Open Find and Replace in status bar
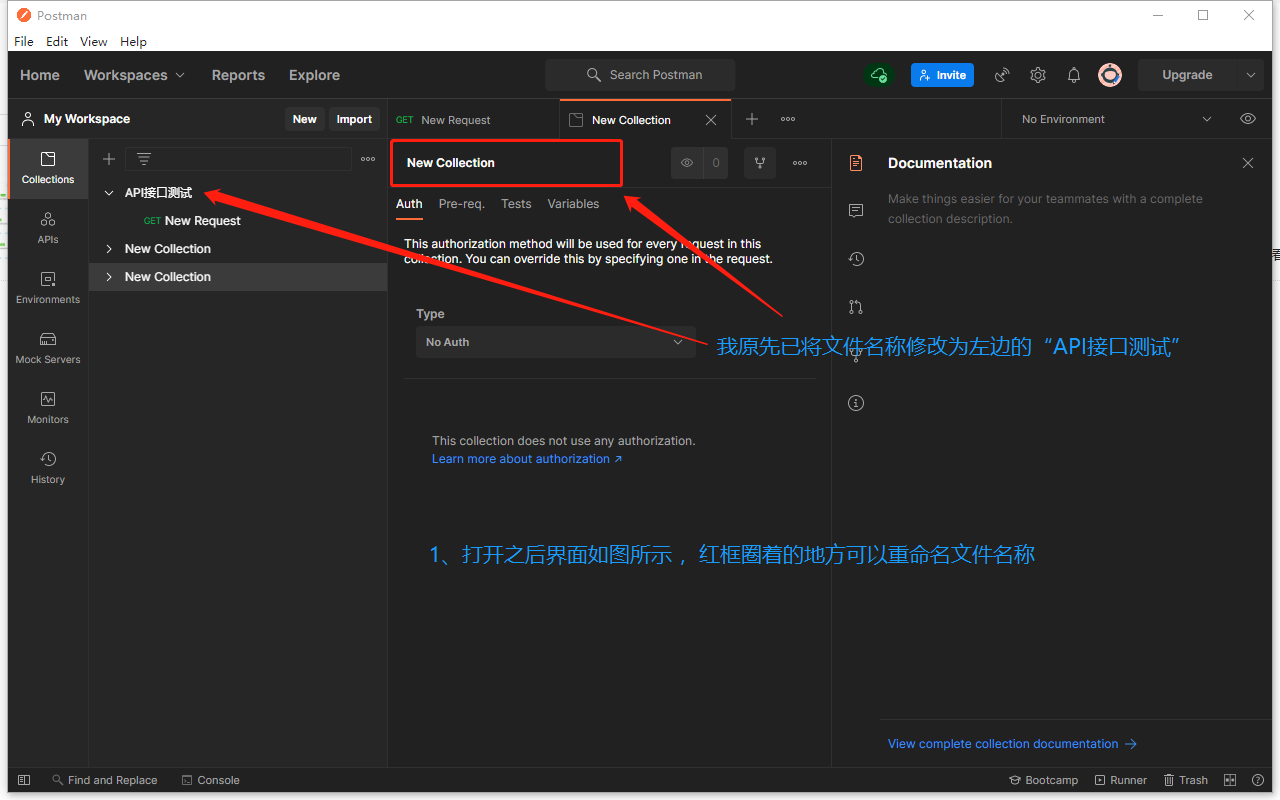Image resolution: width=1280 pixels, height=800 pixels. coord(104,780)
